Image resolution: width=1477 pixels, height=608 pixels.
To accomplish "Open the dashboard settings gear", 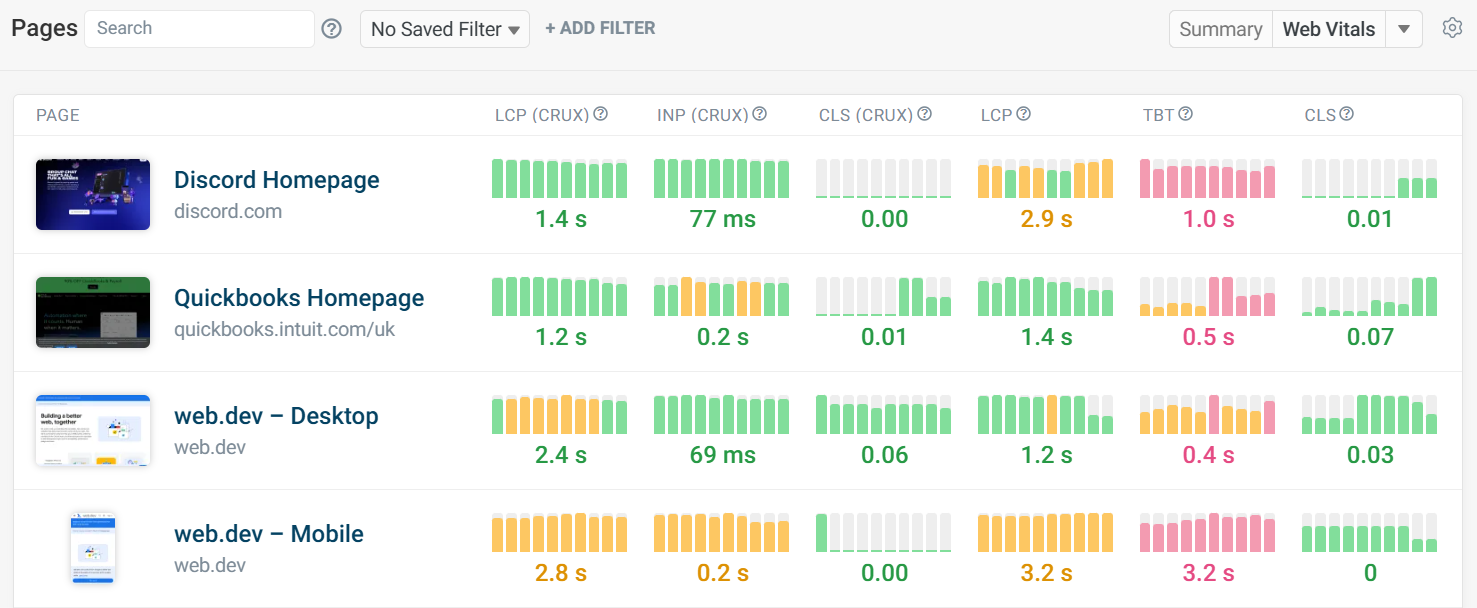I will point(1452,28).
